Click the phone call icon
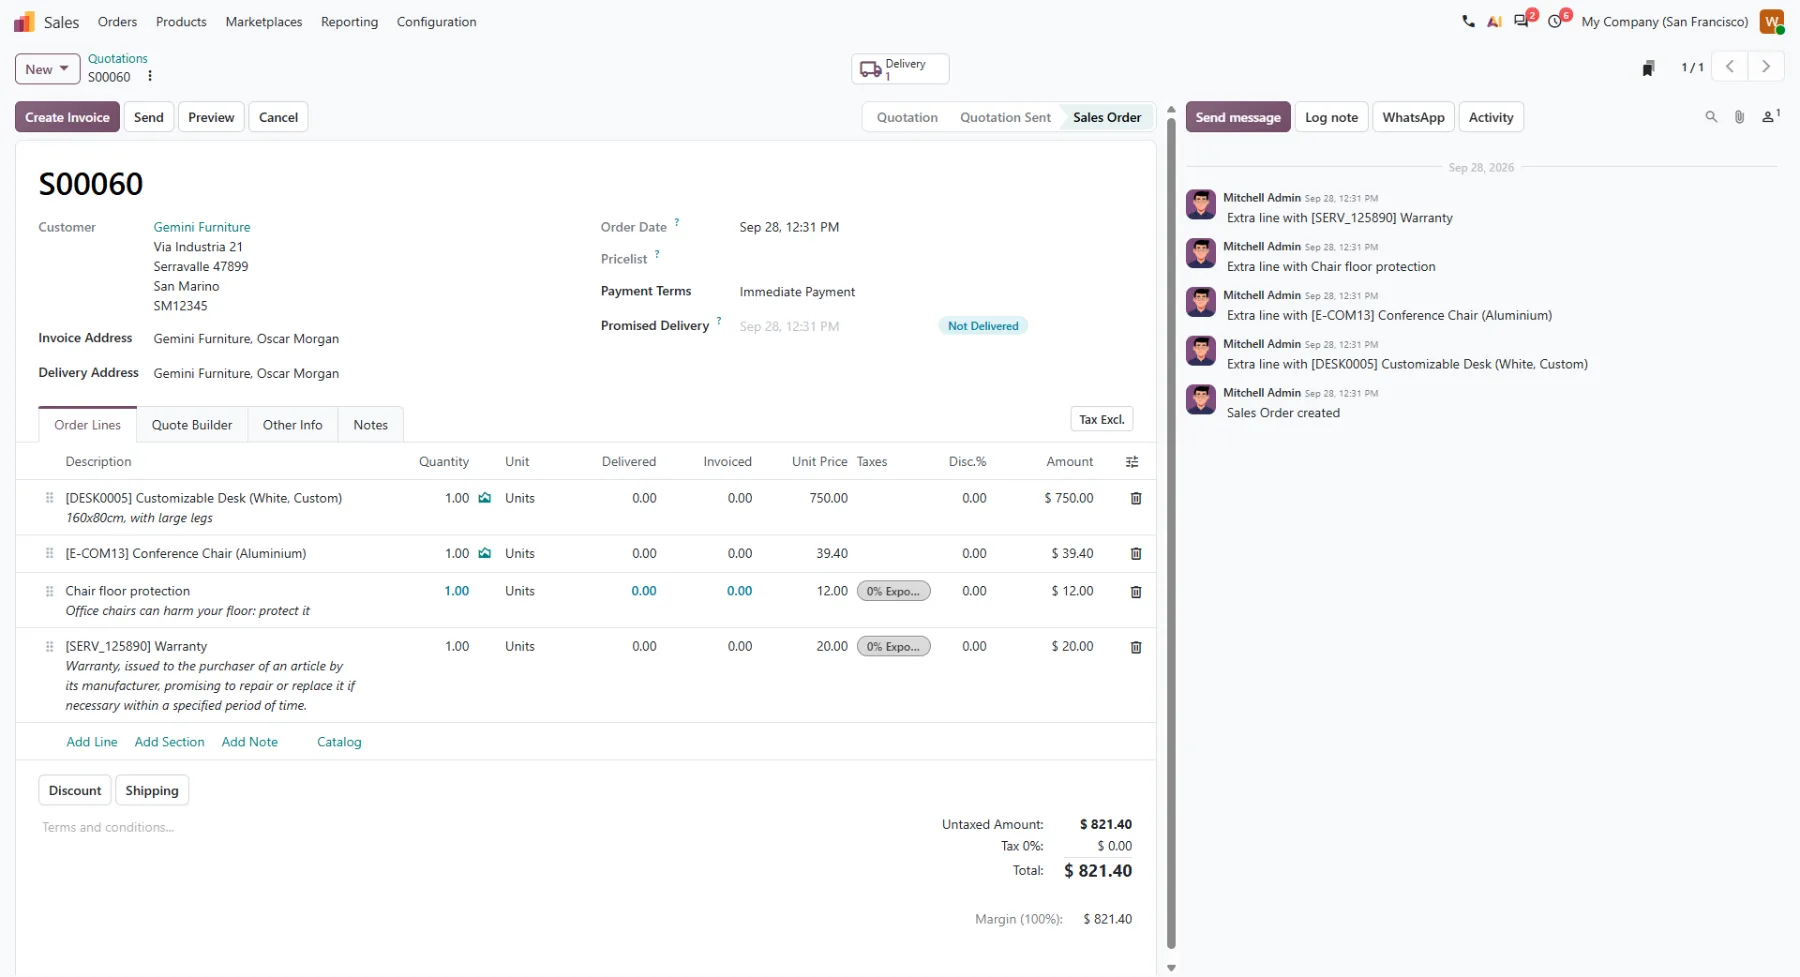This screenshot has width=1800, height=977. point(1468,21)
